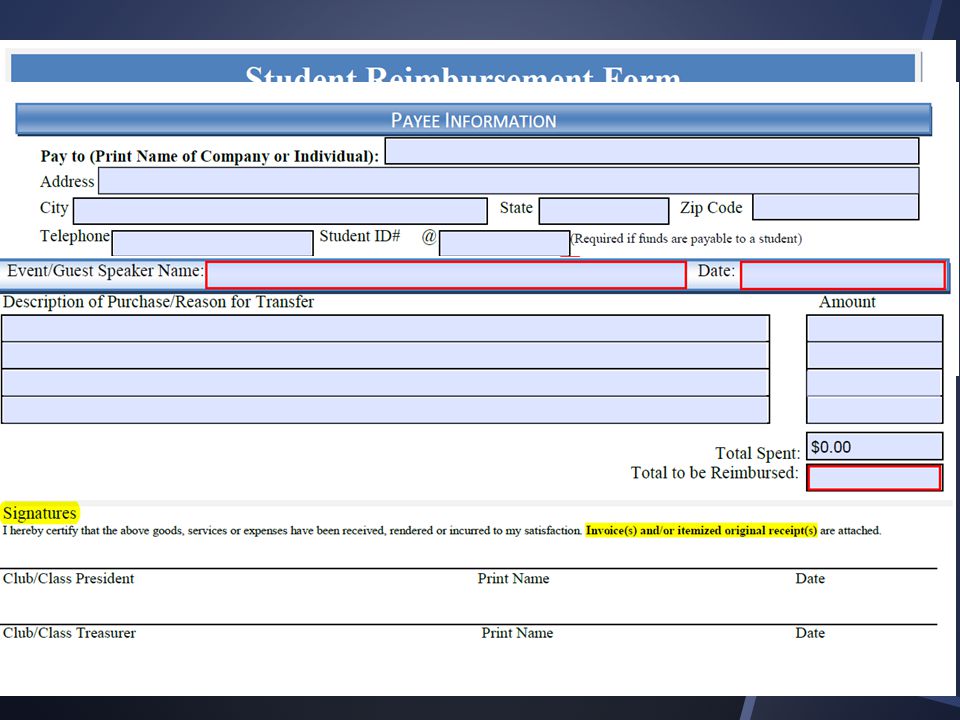Click the second Description of Purchase row
The height and width of the screenshot is (720, 960).
pyautogui.click(x=385, y=355)
